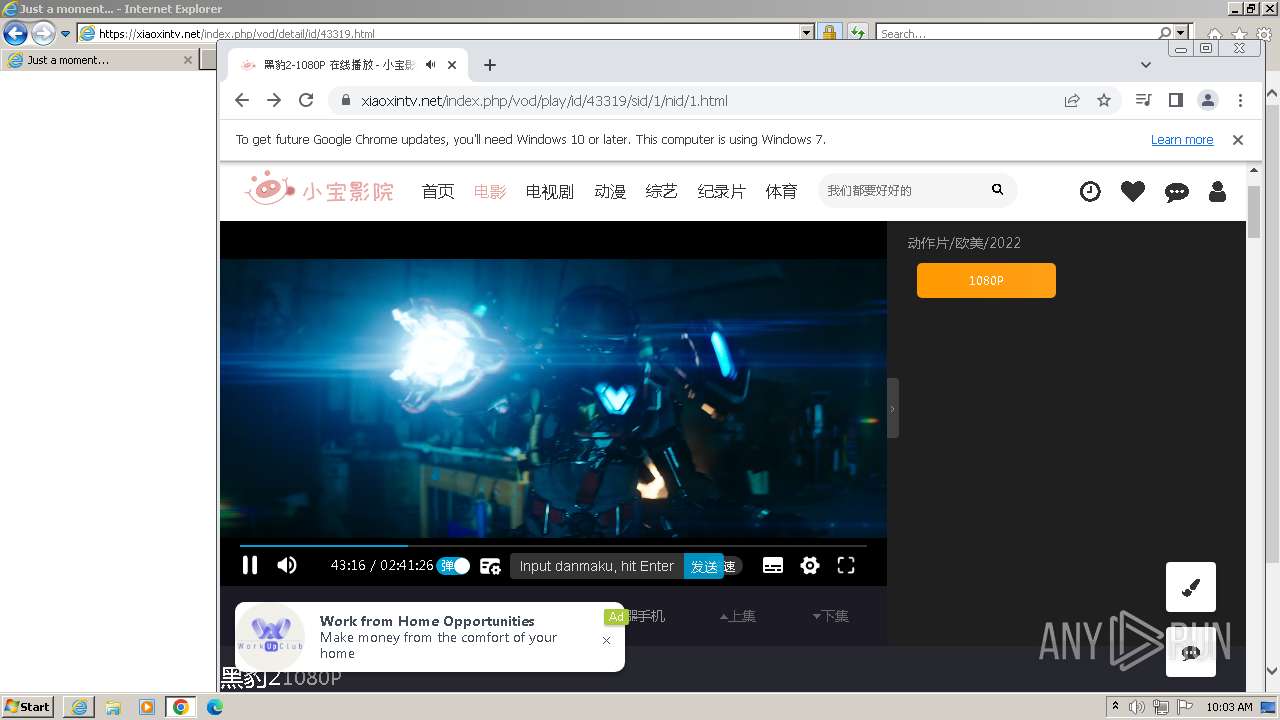
Task: Open Chrome side panel icon
Action: [x=1176, y=100]
